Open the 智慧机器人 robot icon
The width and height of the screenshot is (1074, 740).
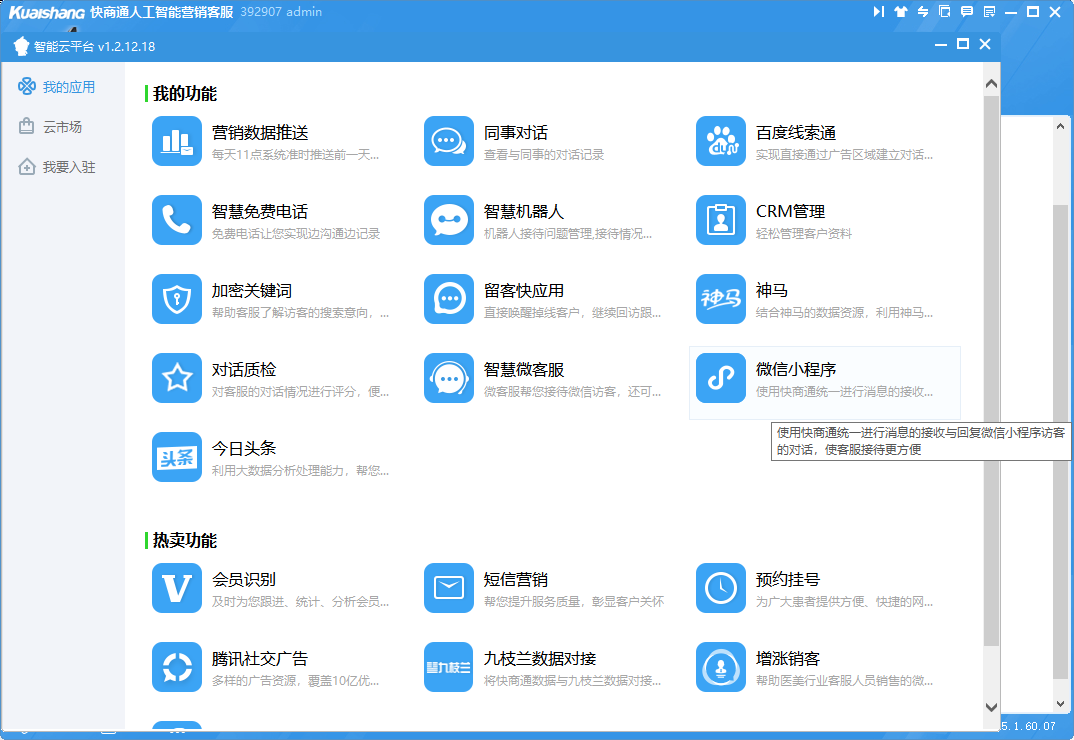click(448, 220)
